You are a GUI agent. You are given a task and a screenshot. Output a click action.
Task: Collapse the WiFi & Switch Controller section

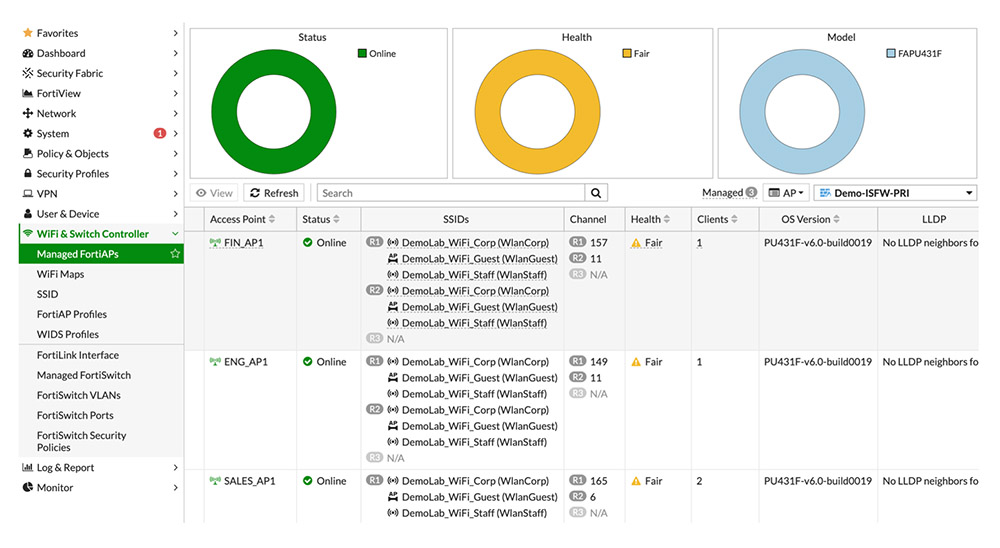[175, 234]
